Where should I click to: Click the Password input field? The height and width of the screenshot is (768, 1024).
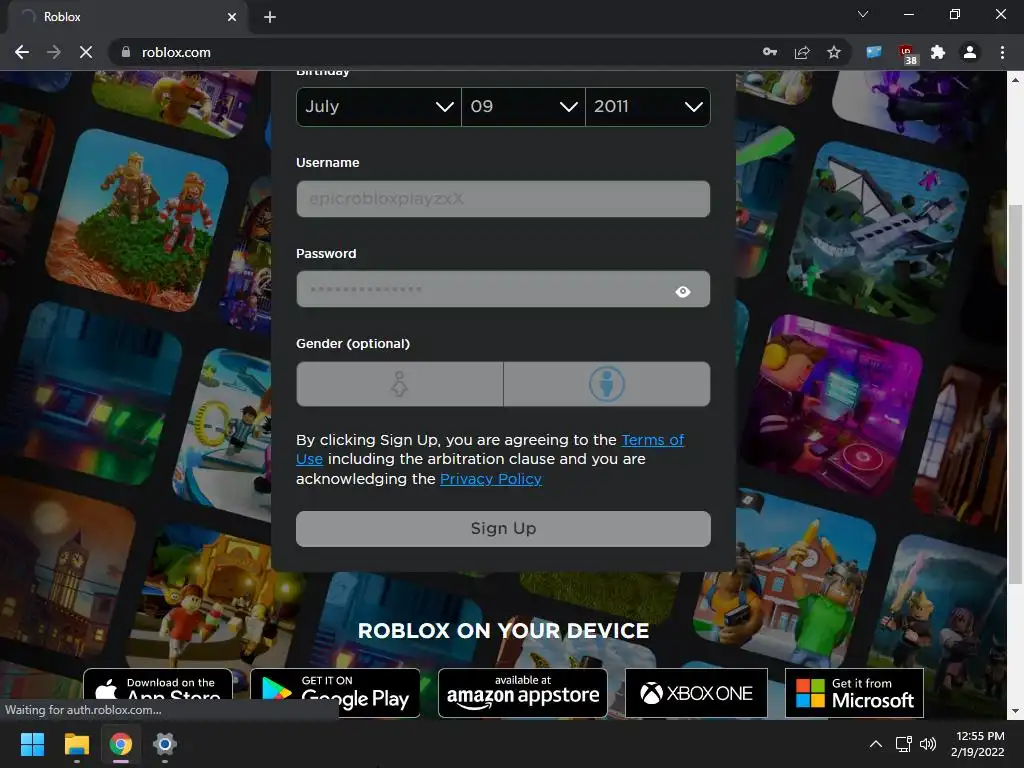click(503, 289)
